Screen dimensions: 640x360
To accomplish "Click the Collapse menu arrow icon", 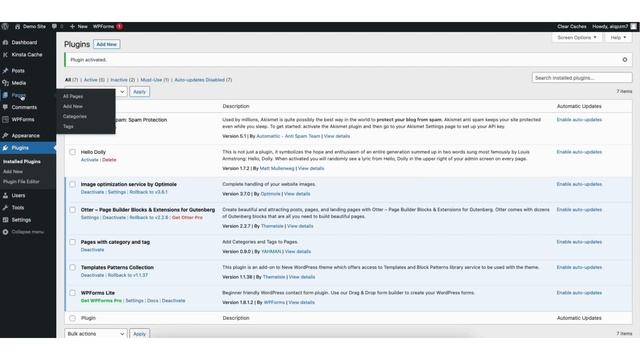I will pos(5,232).
